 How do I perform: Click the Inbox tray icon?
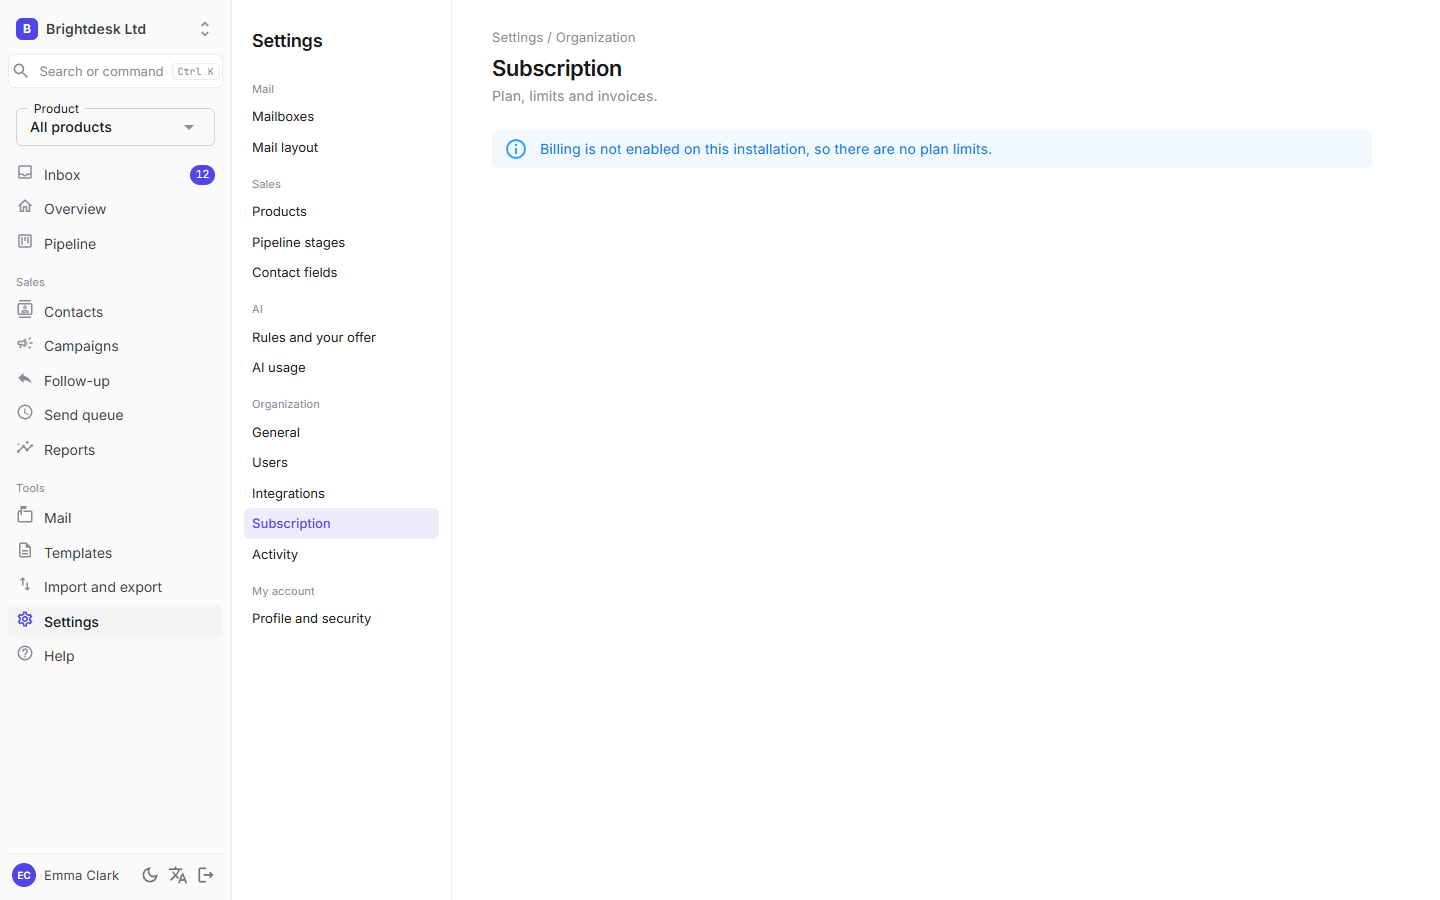tap(25, 173)
